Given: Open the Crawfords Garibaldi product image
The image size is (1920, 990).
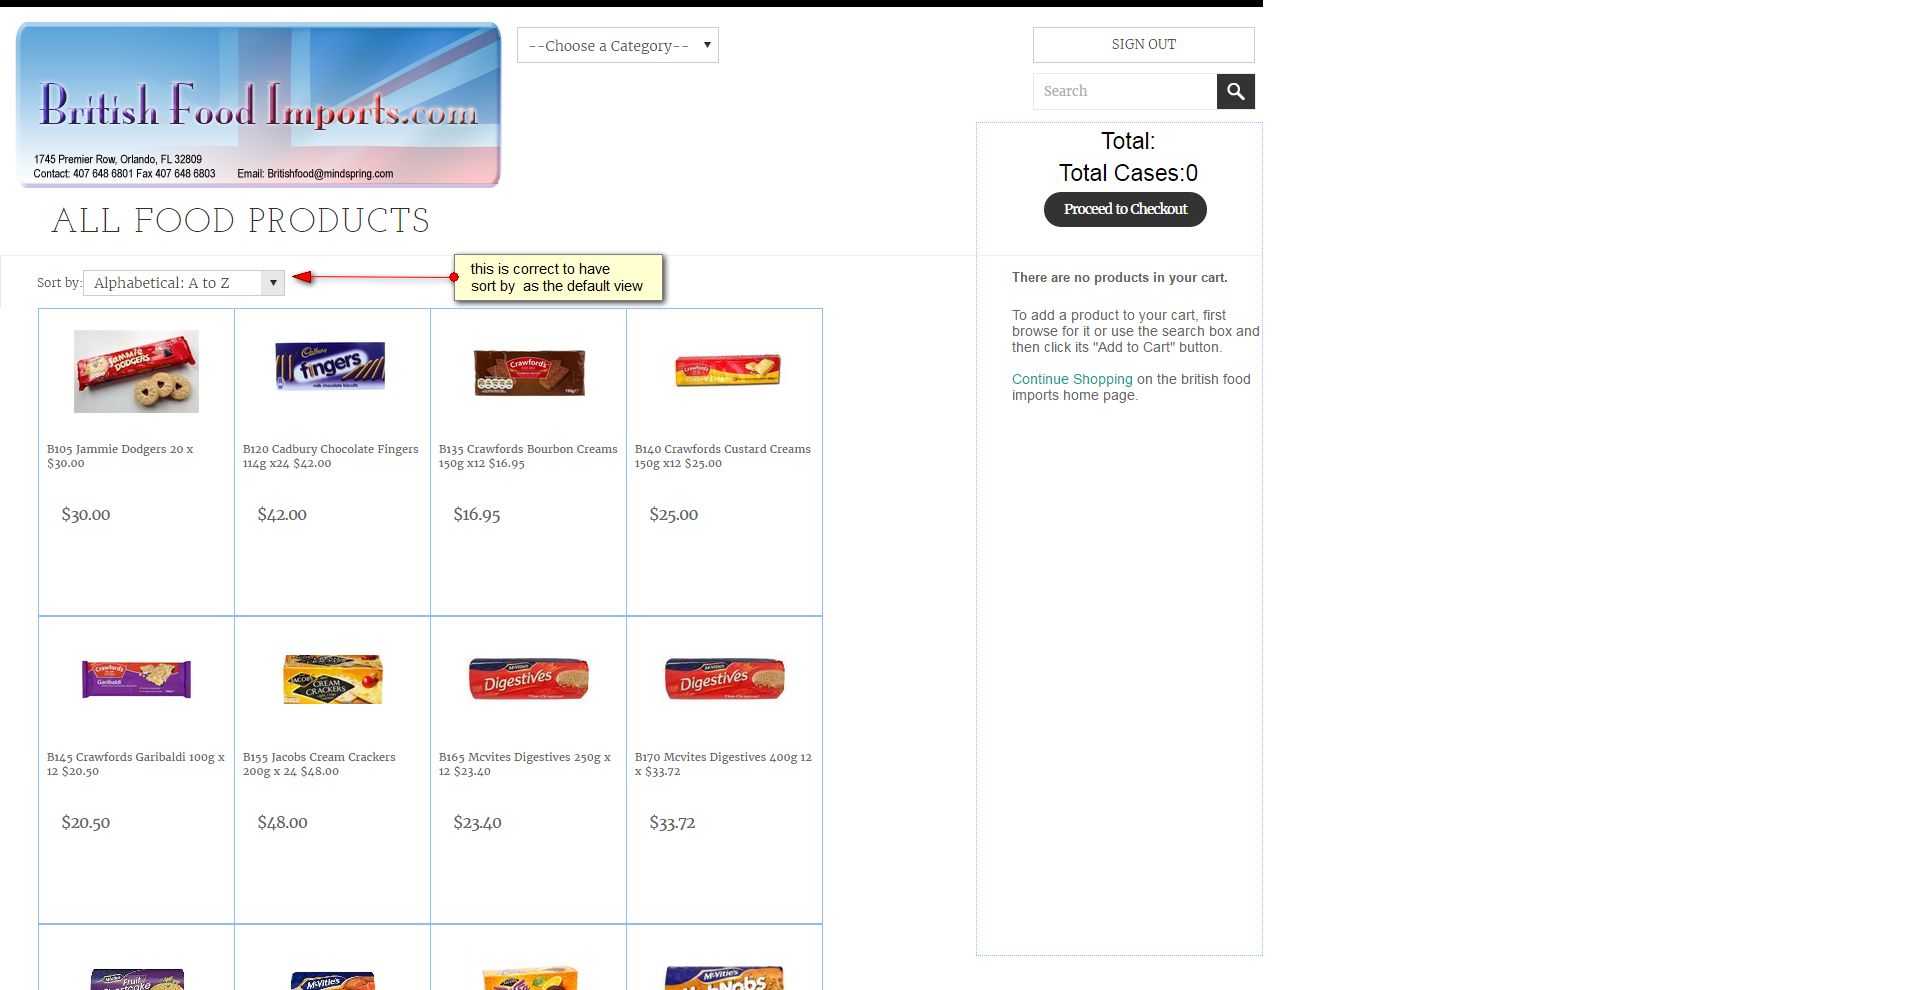Looking at the screenshot, I should (136, 679).
